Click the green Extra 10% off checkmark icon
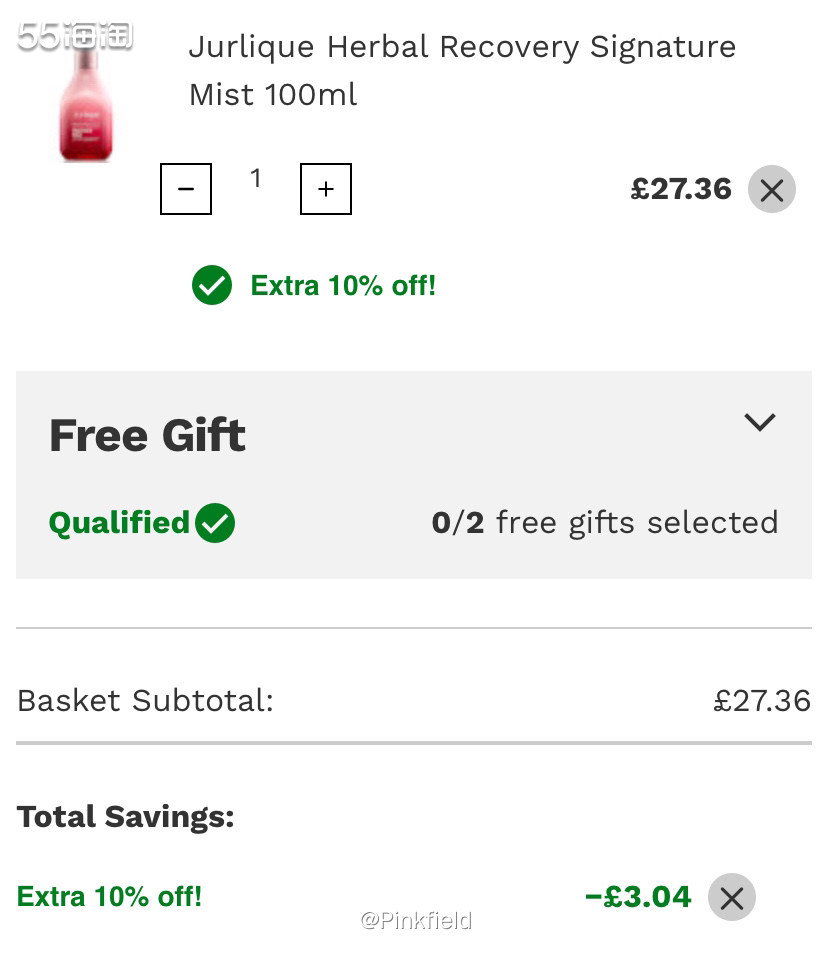Viewport: 828px width, 954px height. [x=212, y=285]
